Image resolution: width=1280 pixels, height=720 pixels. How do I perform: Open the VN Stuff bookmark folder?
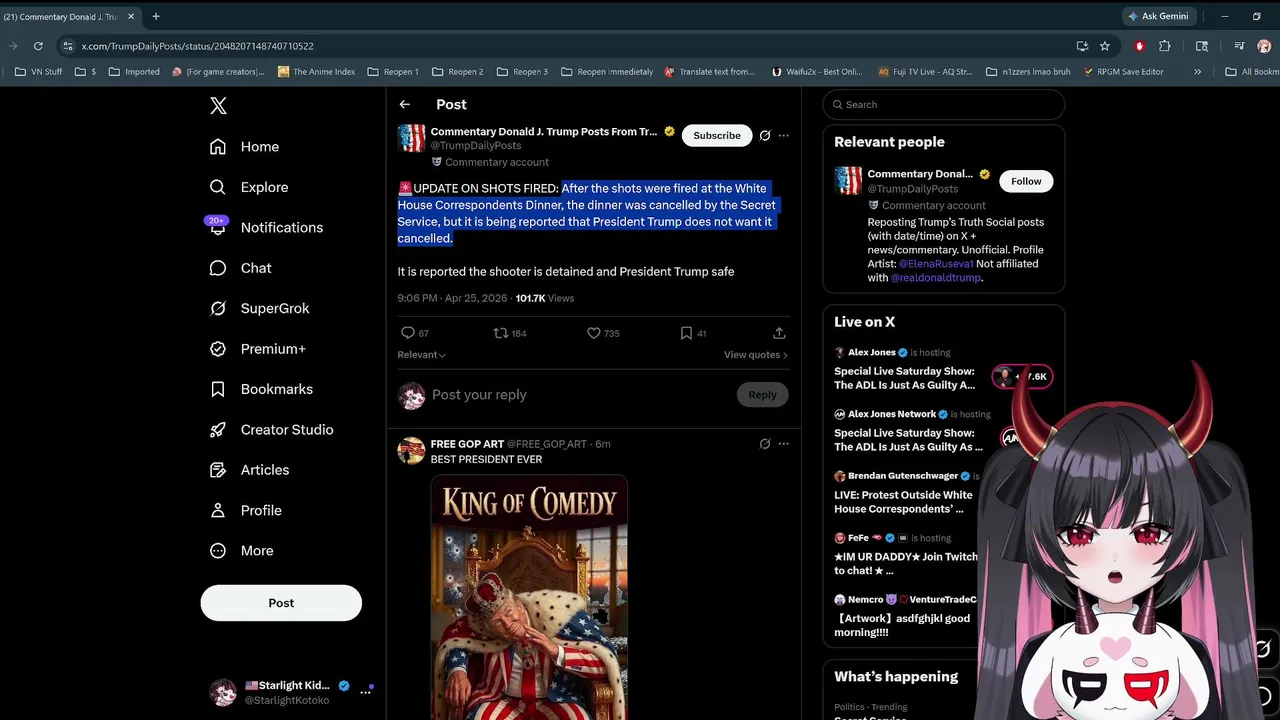(x=38, y=72)
